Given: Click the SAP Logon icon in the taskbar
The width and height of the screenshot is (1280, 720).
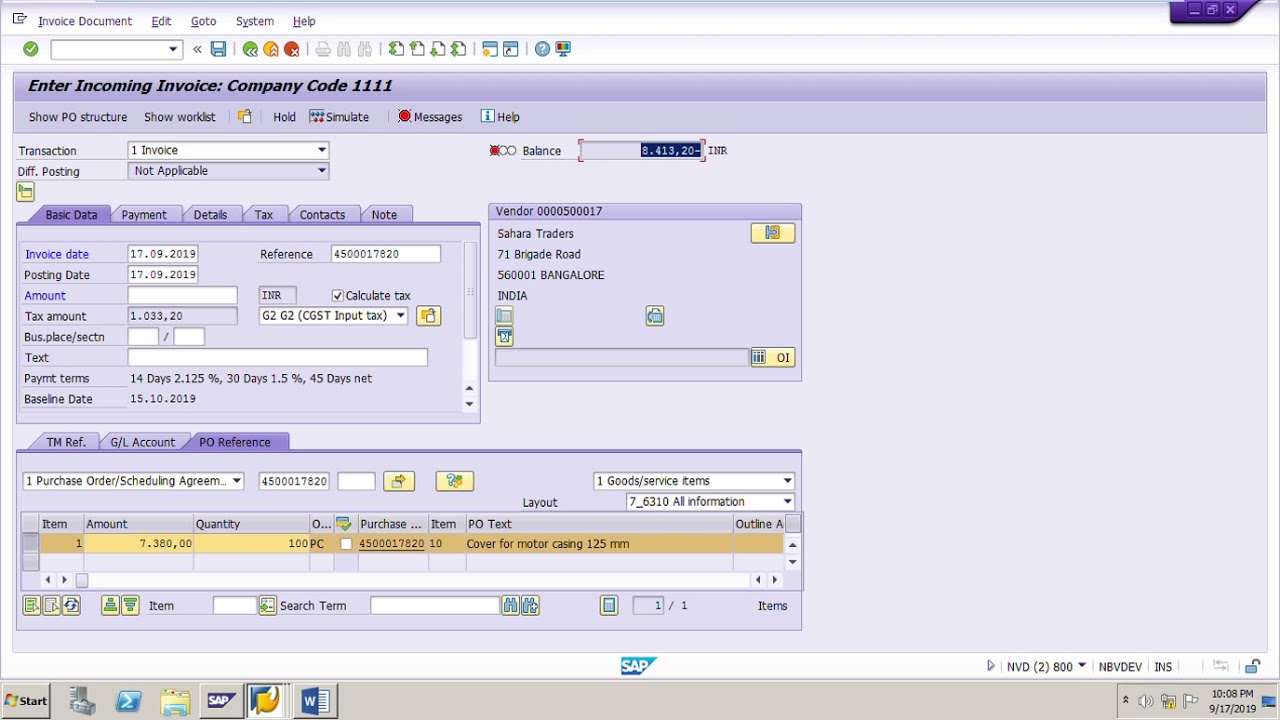Looking at the screenshot, I should coord(220,701).
